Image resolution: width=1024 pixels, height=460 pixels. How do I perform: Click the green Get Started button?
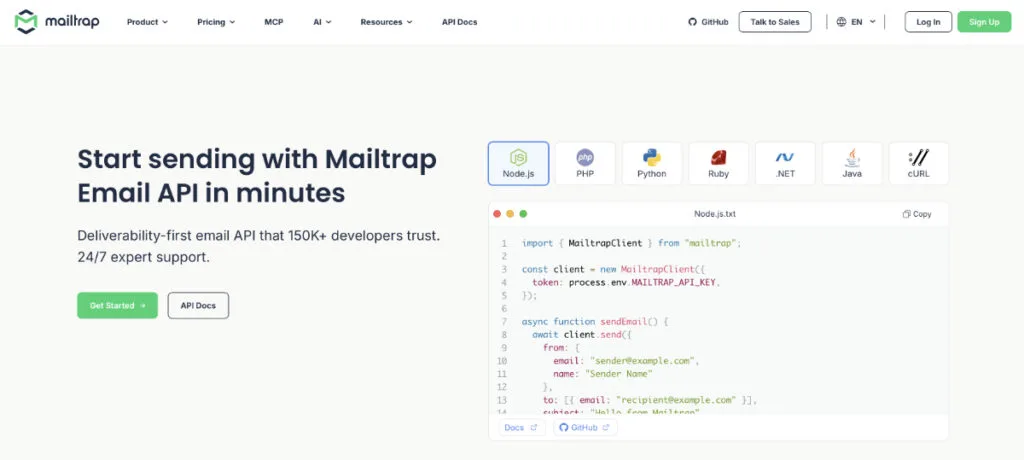[118, 305]
